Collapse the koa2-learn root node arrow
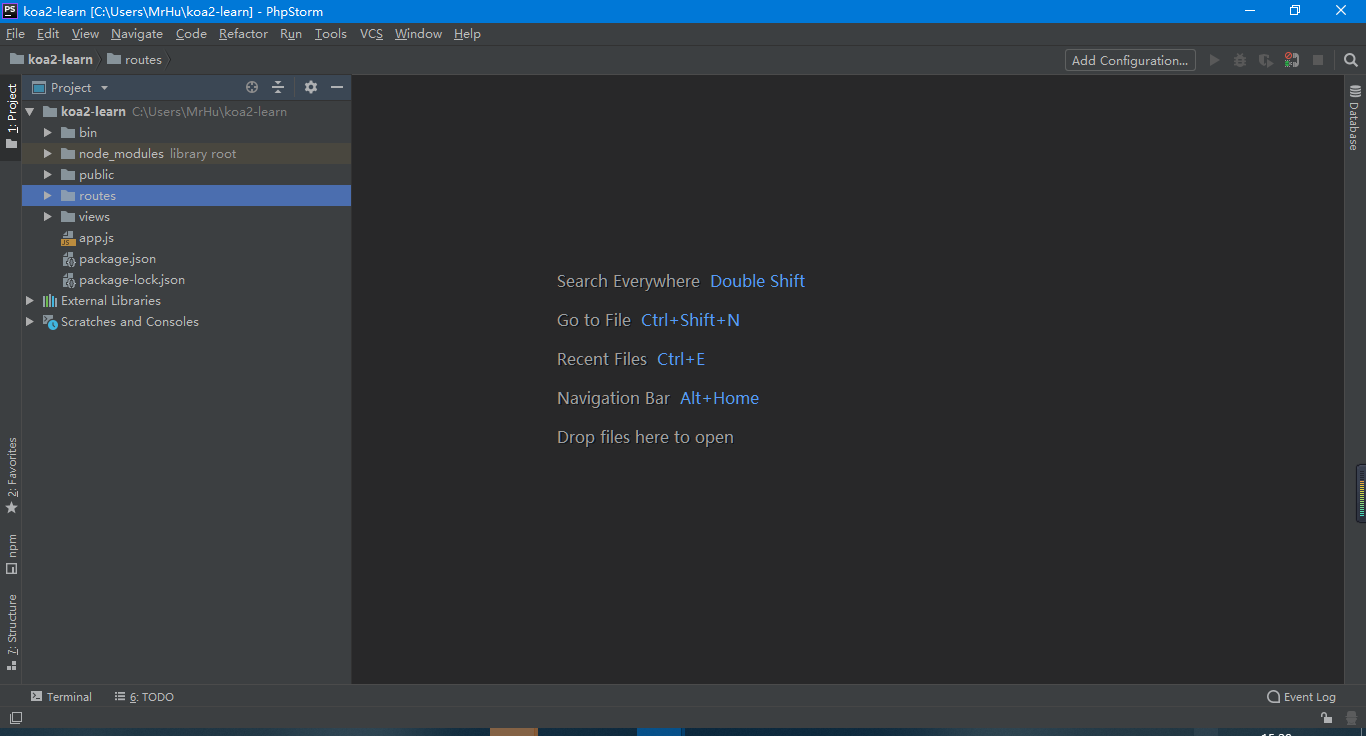Screen dimensions: 1366x736 click(30, 112)
